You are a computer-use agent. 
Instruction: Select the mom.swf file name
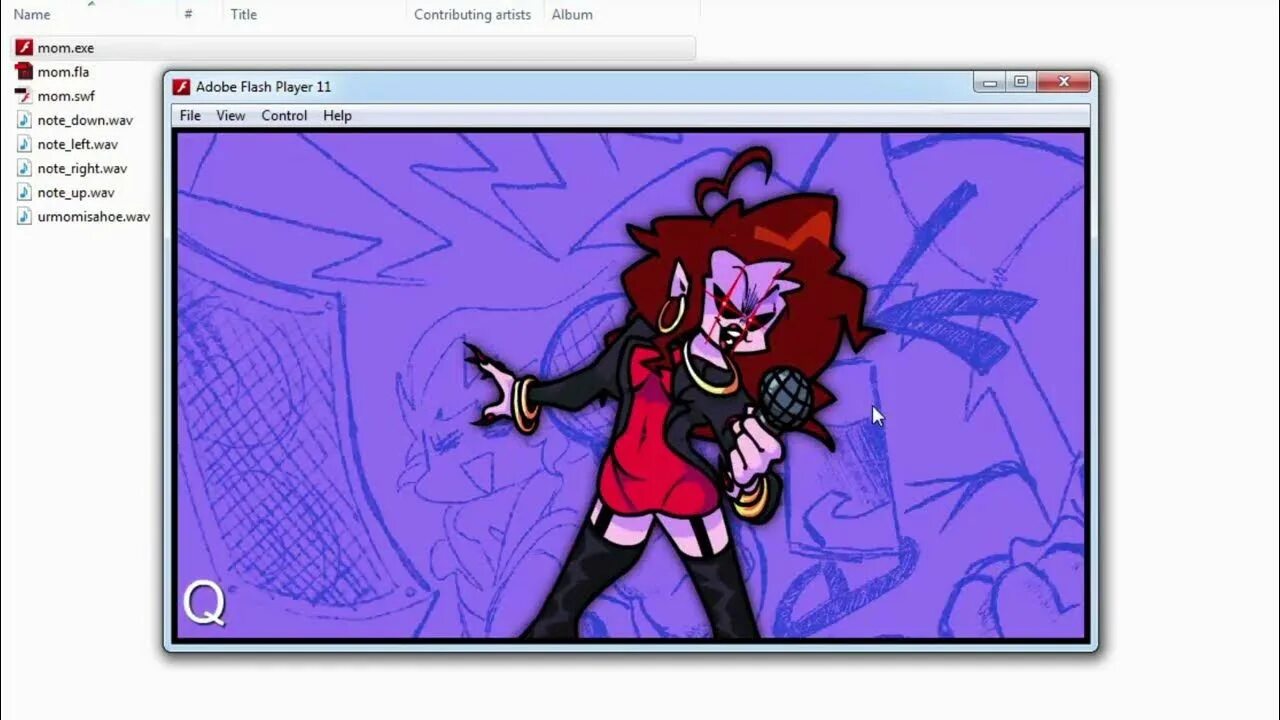point(66,95)
